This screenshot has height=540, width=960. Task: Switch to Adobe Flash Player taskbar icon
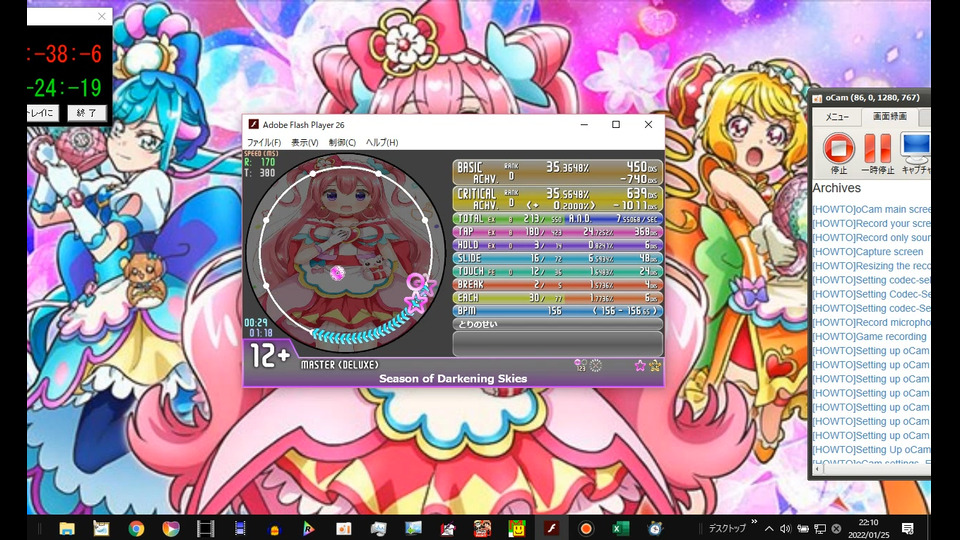pyautogui.click(x=552, y=528)
